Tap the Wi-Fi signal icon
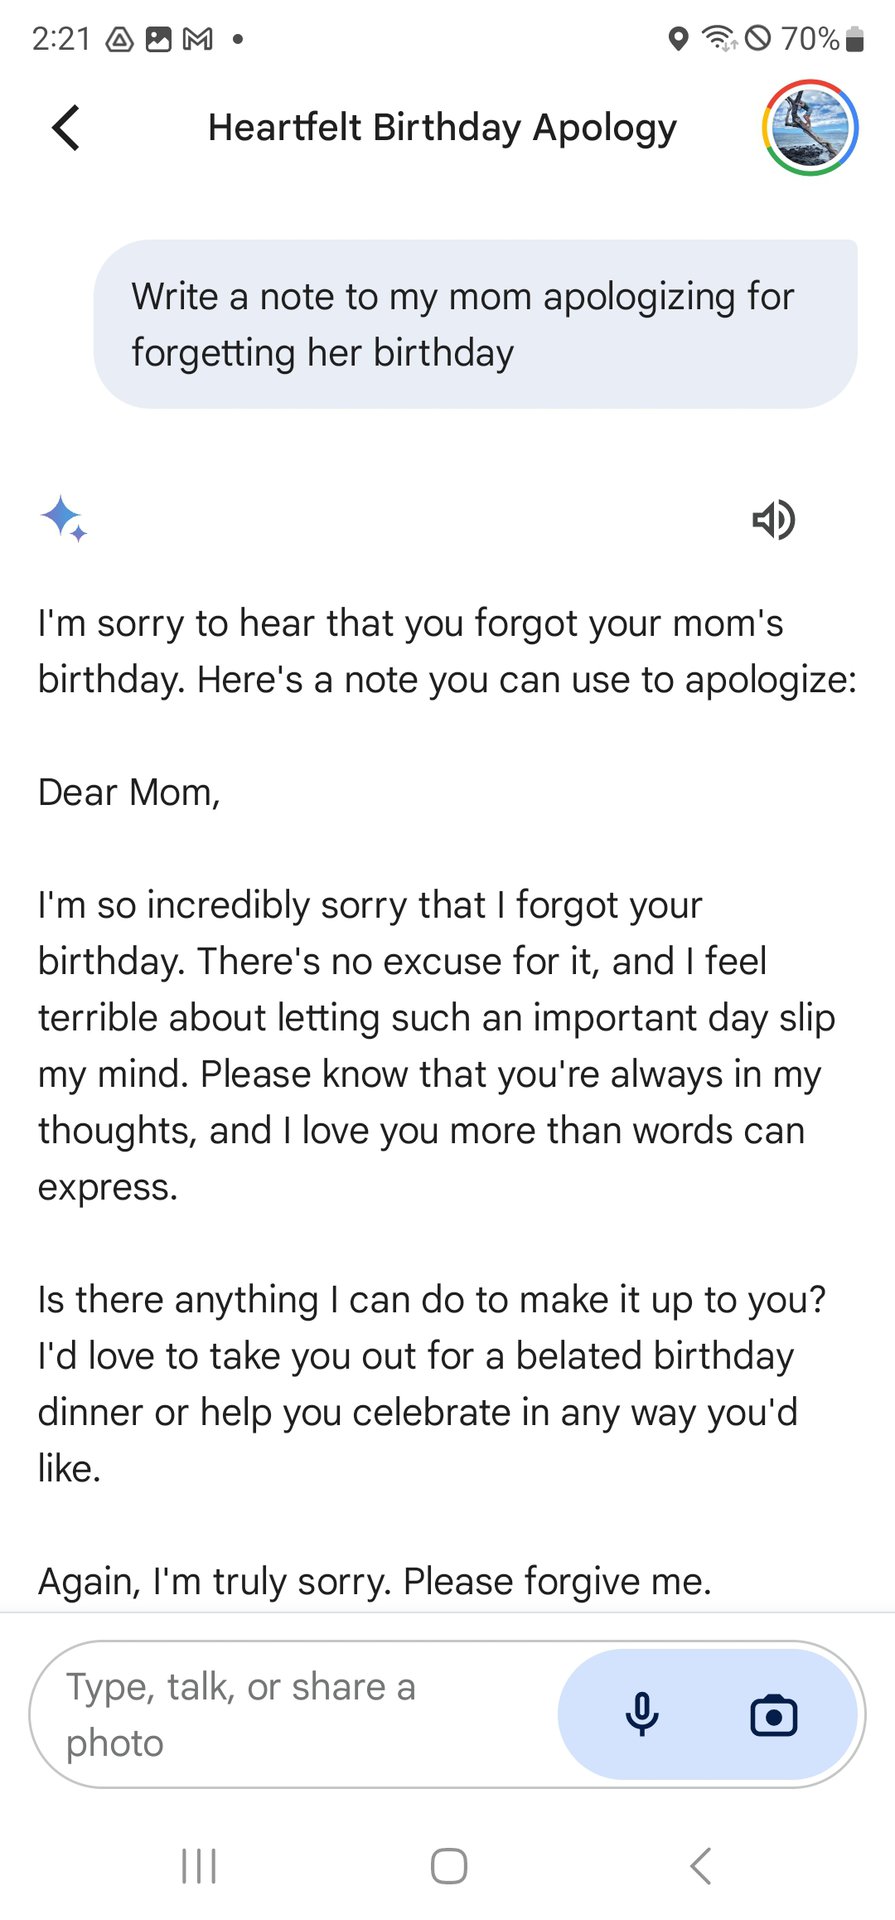 (718, 39)
